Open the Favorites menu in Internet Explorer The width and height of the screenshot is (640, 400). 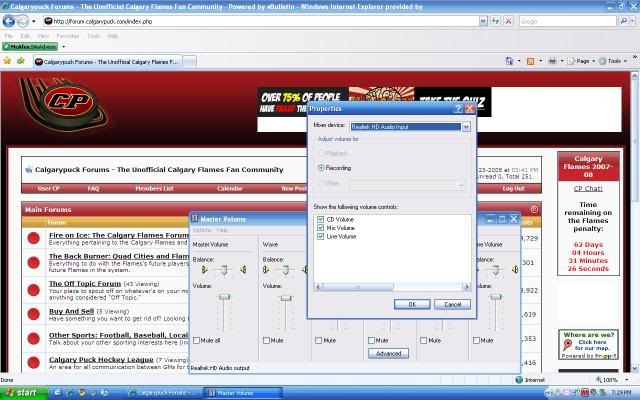(x=67, y=36)
